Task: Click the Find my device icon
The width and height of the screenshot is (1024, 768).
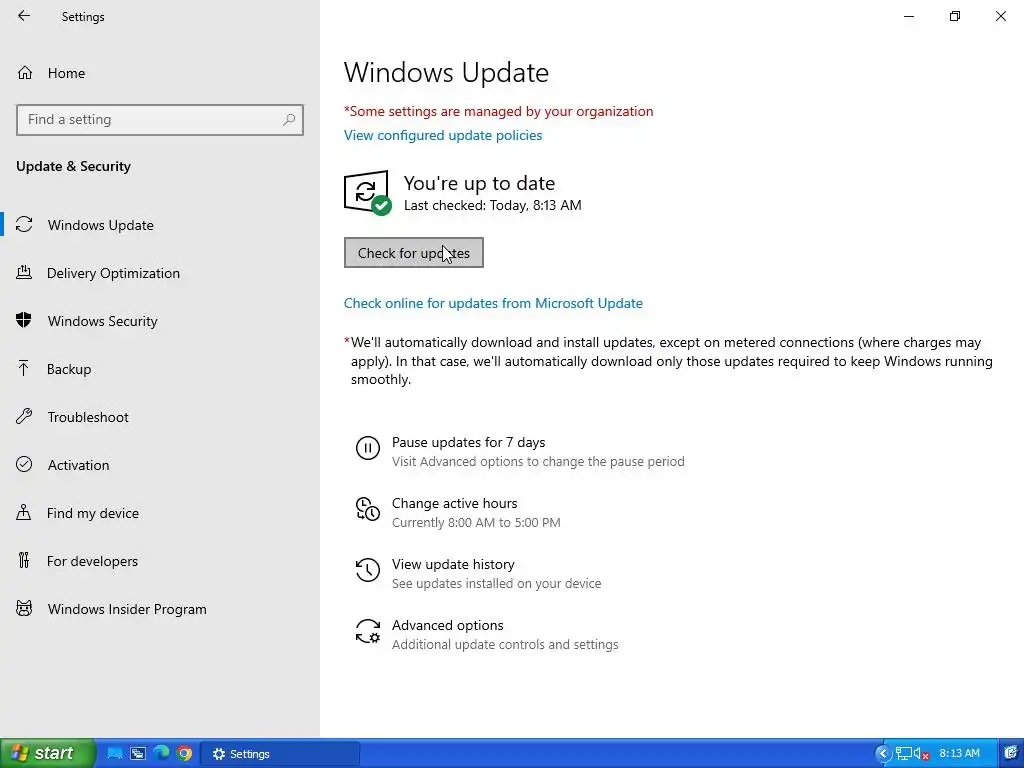Action: pos(24,512)
